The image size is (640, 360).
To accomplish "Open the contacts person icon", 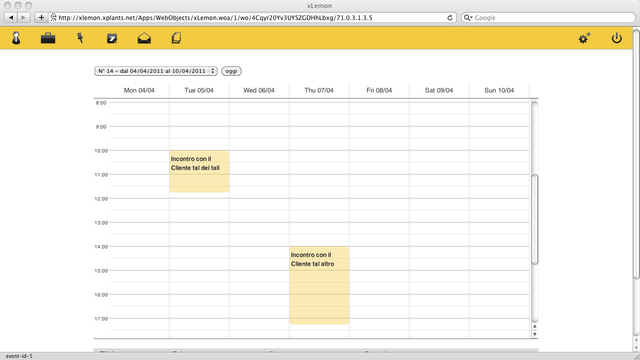I will coord(16,38).
